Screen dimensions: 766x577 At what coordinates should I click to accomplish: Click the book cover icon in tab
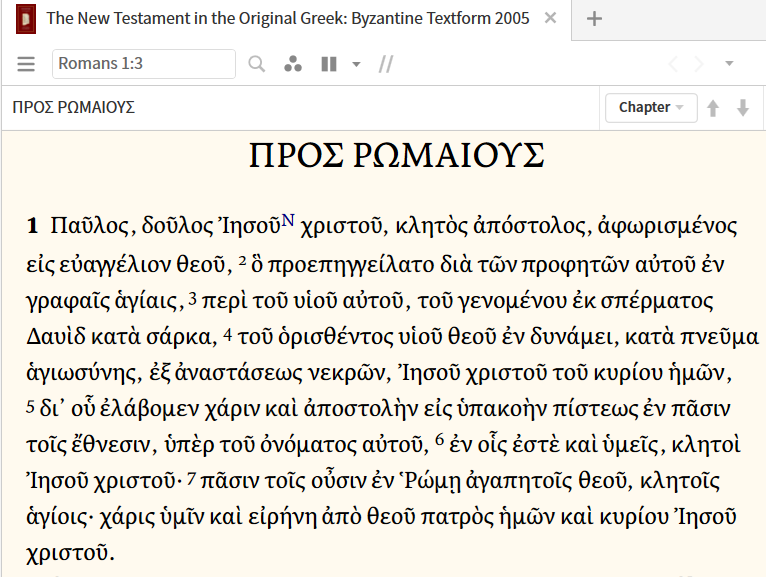25,18
